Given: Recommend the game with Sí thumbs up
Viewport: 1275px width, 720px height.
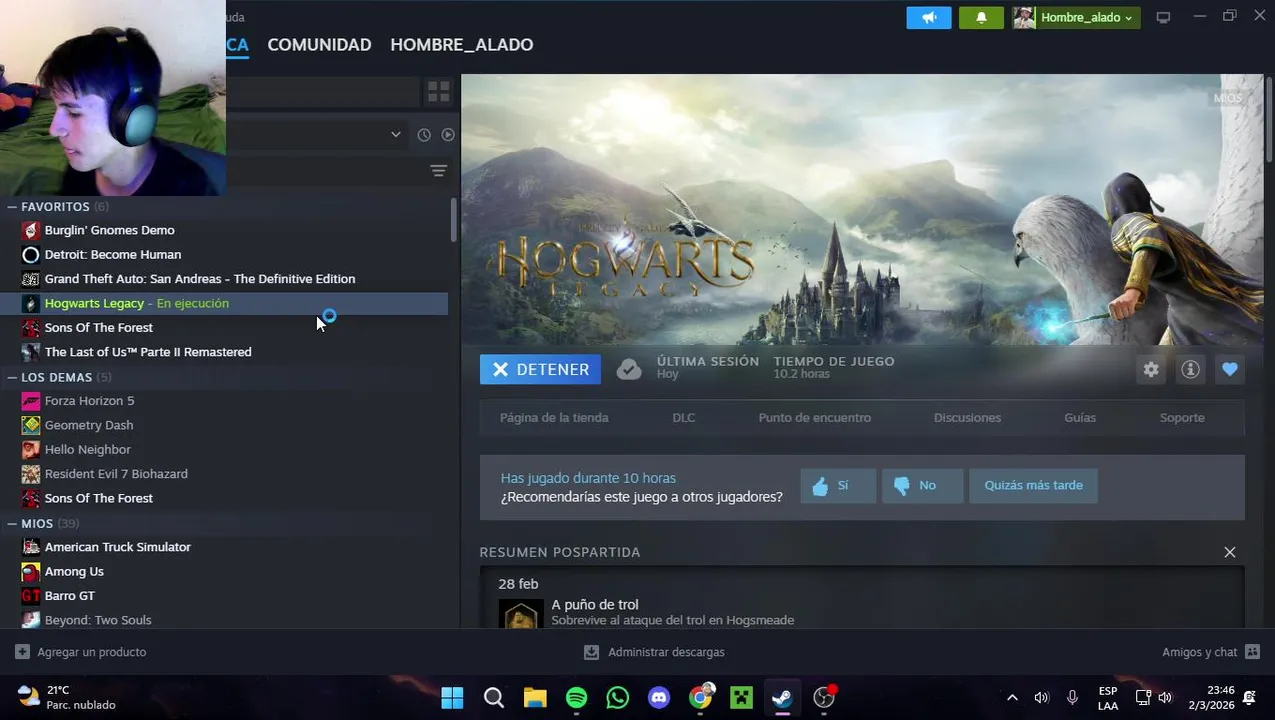Looking at the screenshot, I should (838, 485).
